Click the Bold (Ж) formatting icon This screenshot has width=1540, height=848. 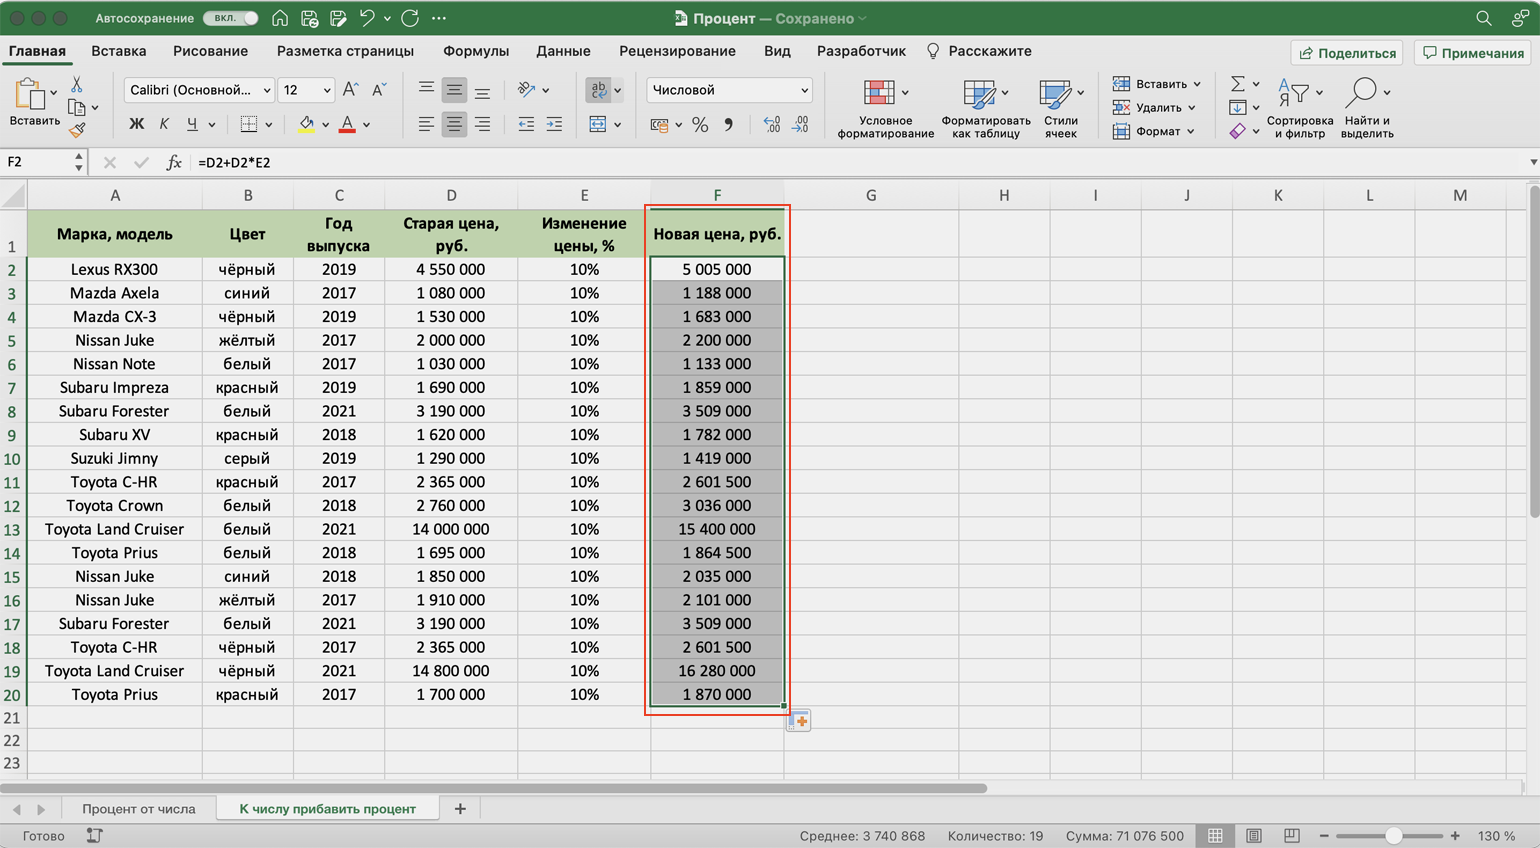click(136, 125)
